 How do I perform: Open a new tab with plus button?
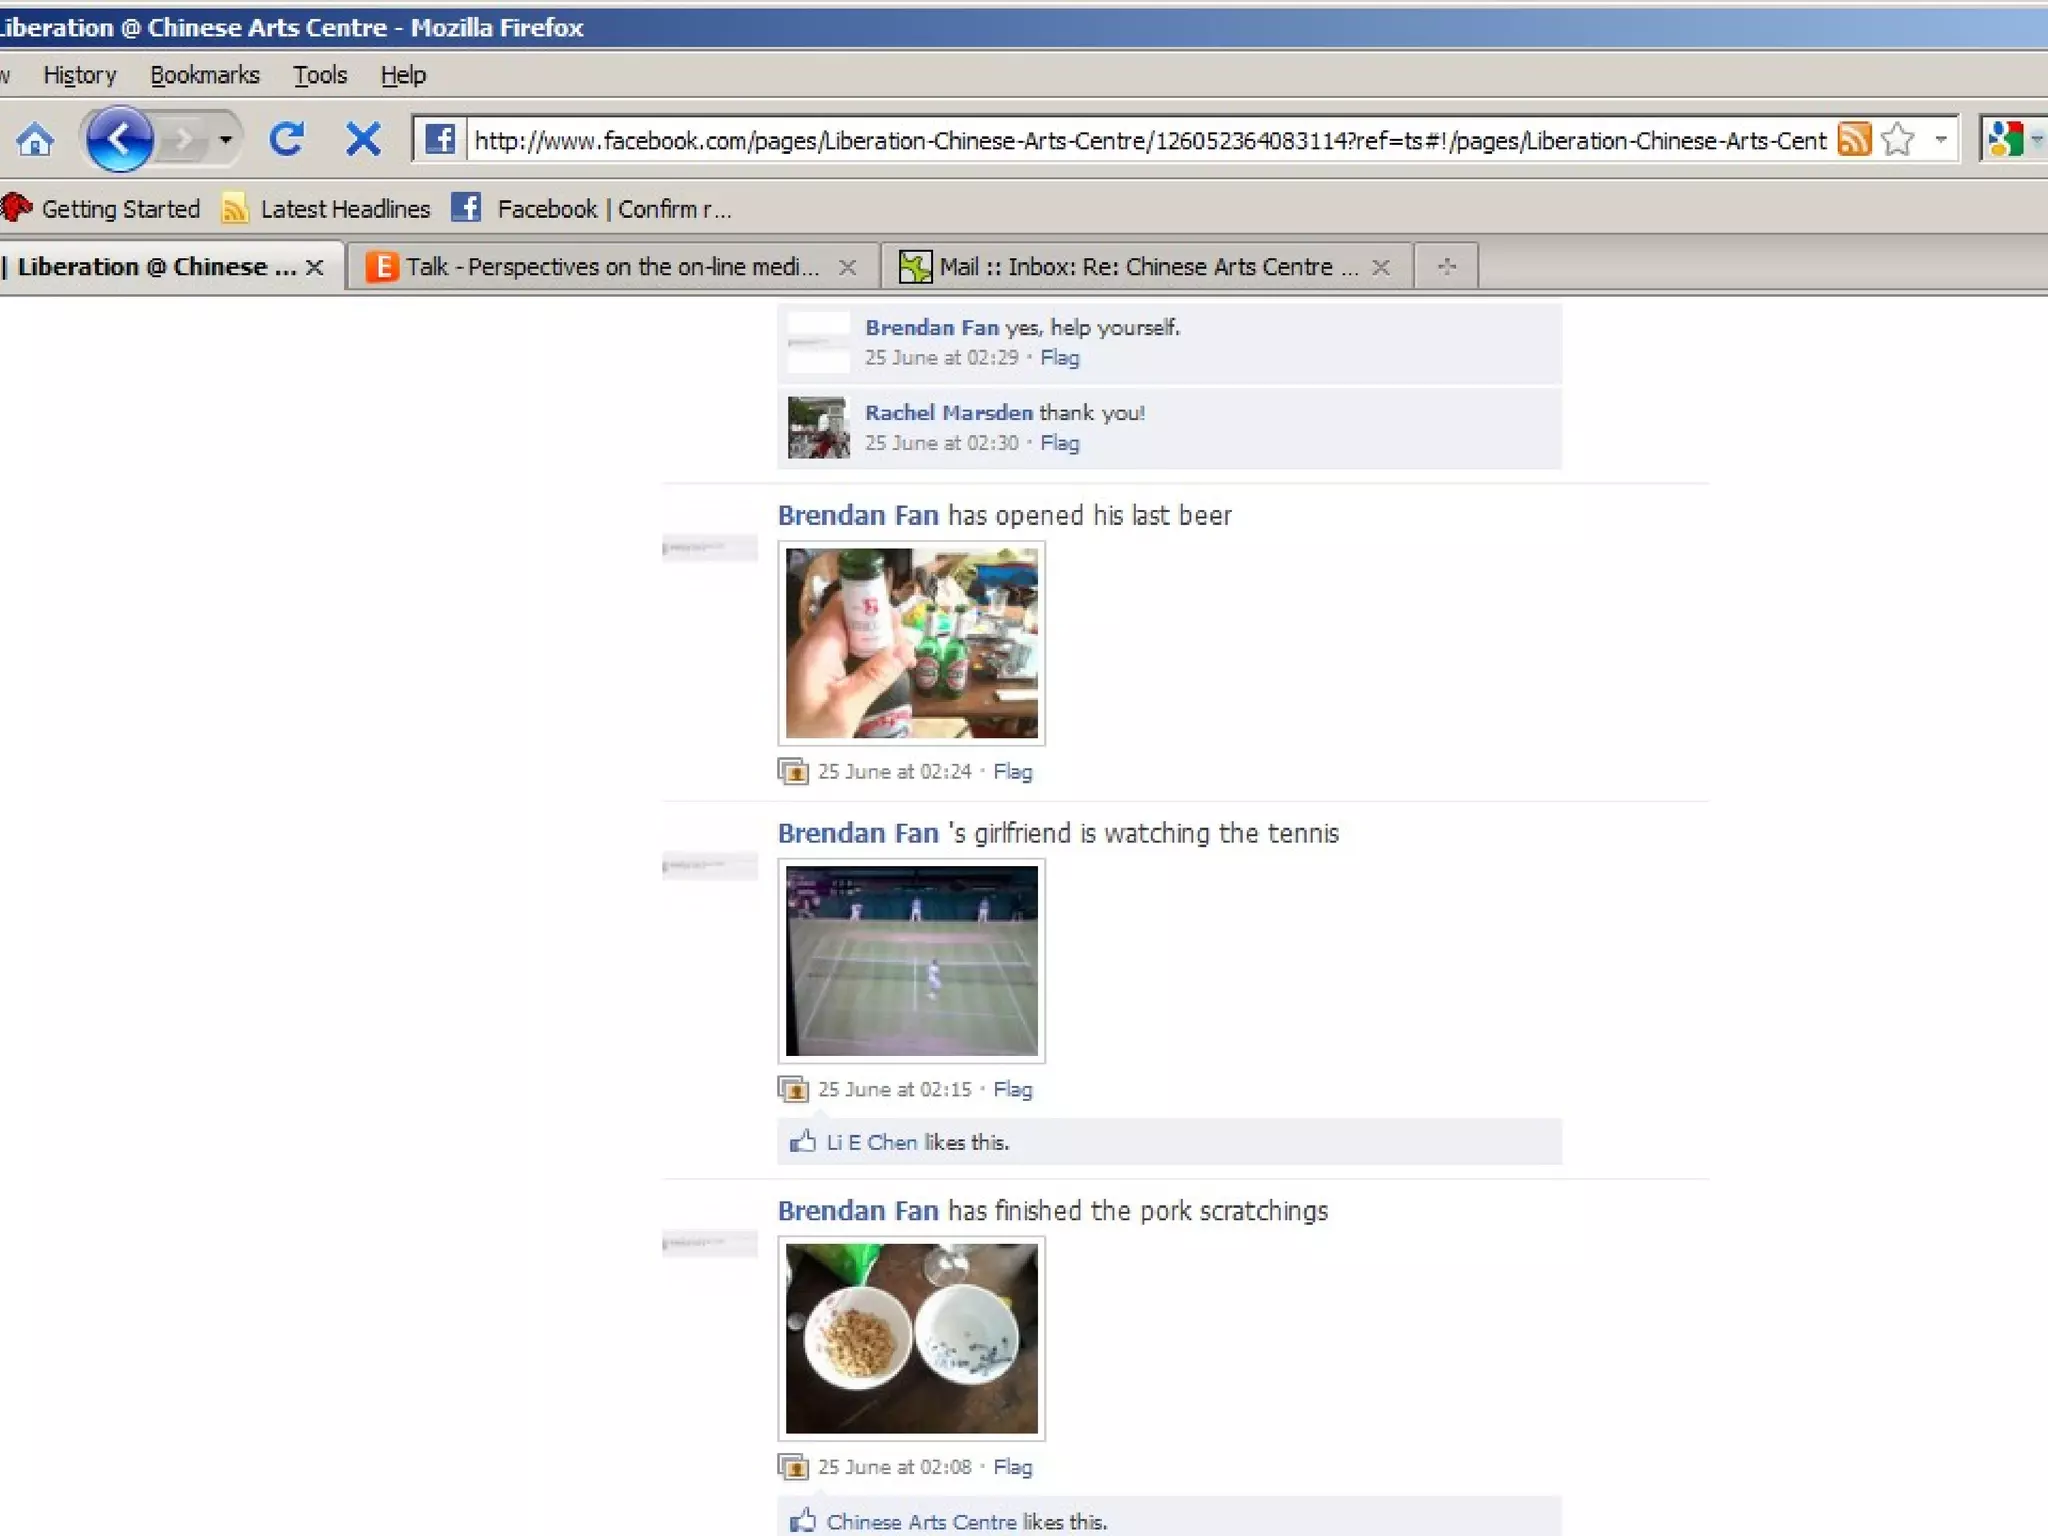click(1446, 266)
